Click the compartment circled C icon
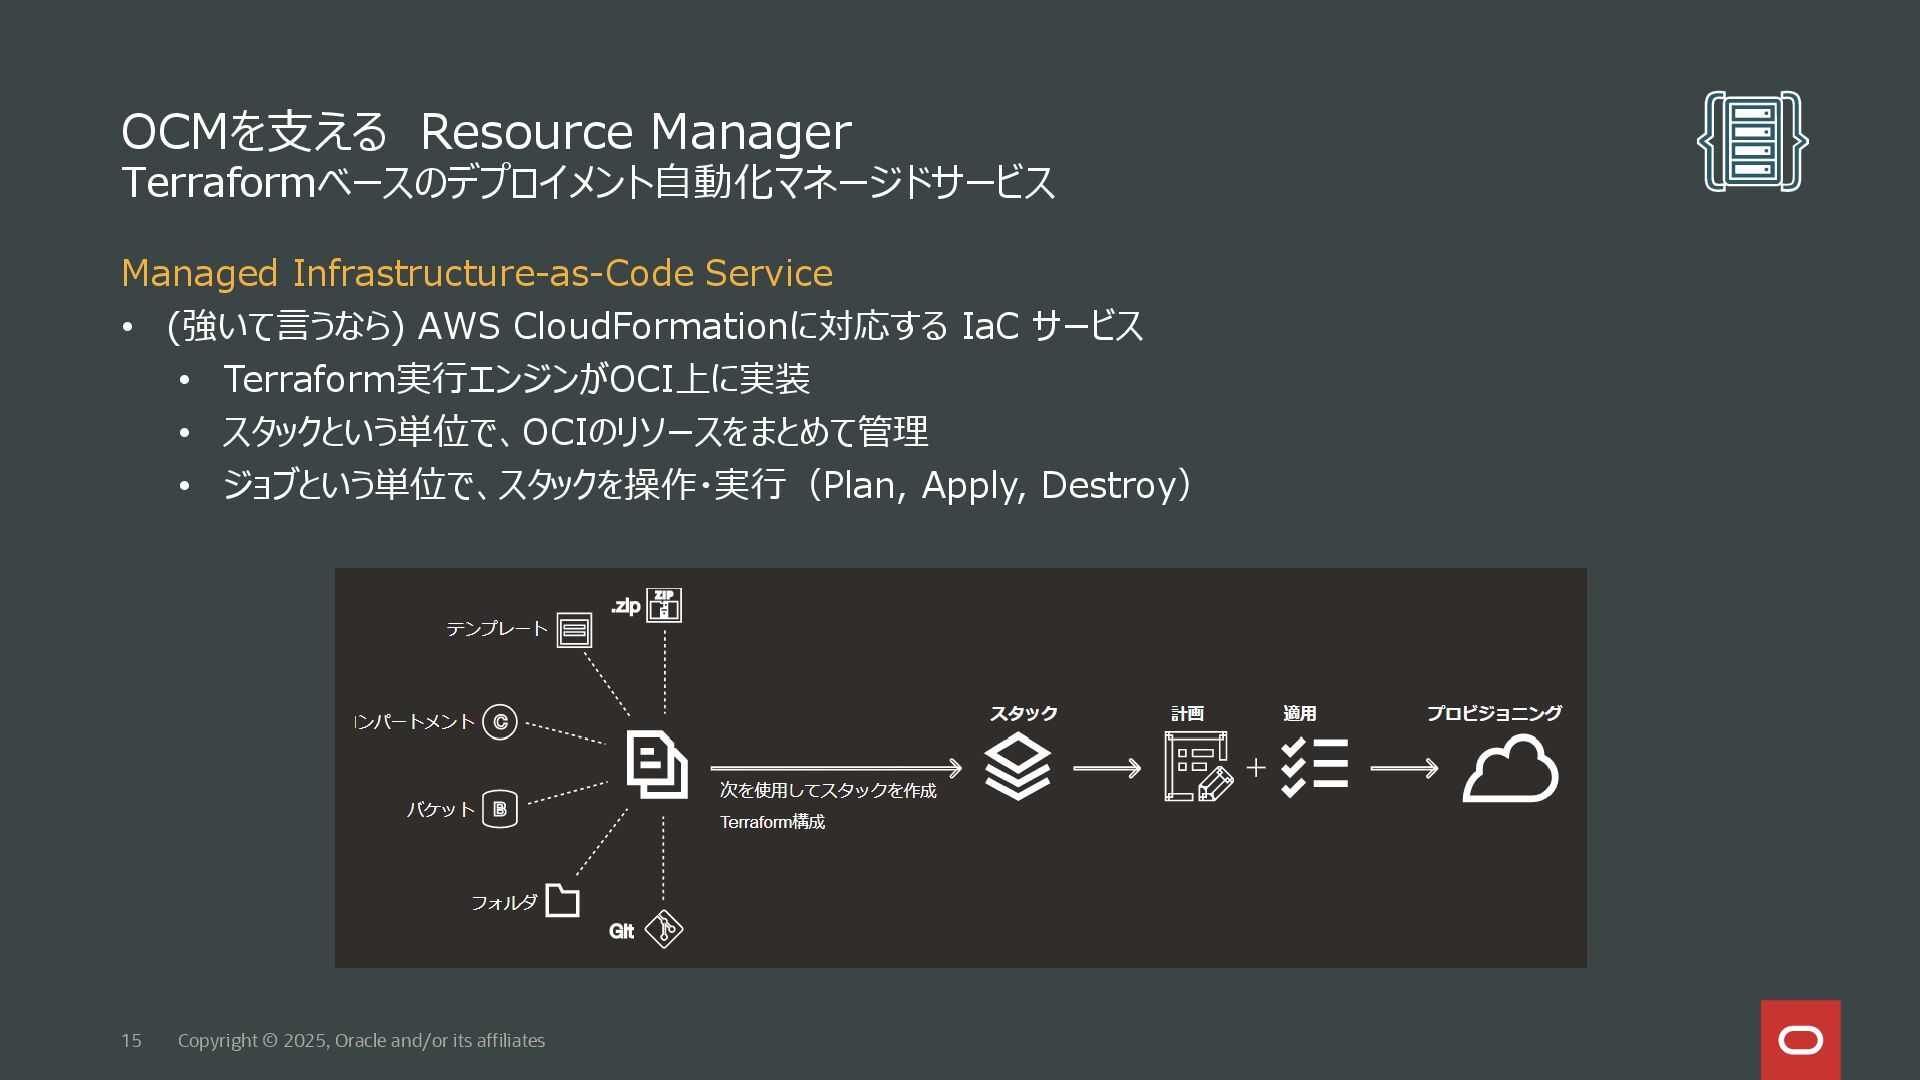Viewport: 1920px width, 1080px height. click(x=500, y=722)
